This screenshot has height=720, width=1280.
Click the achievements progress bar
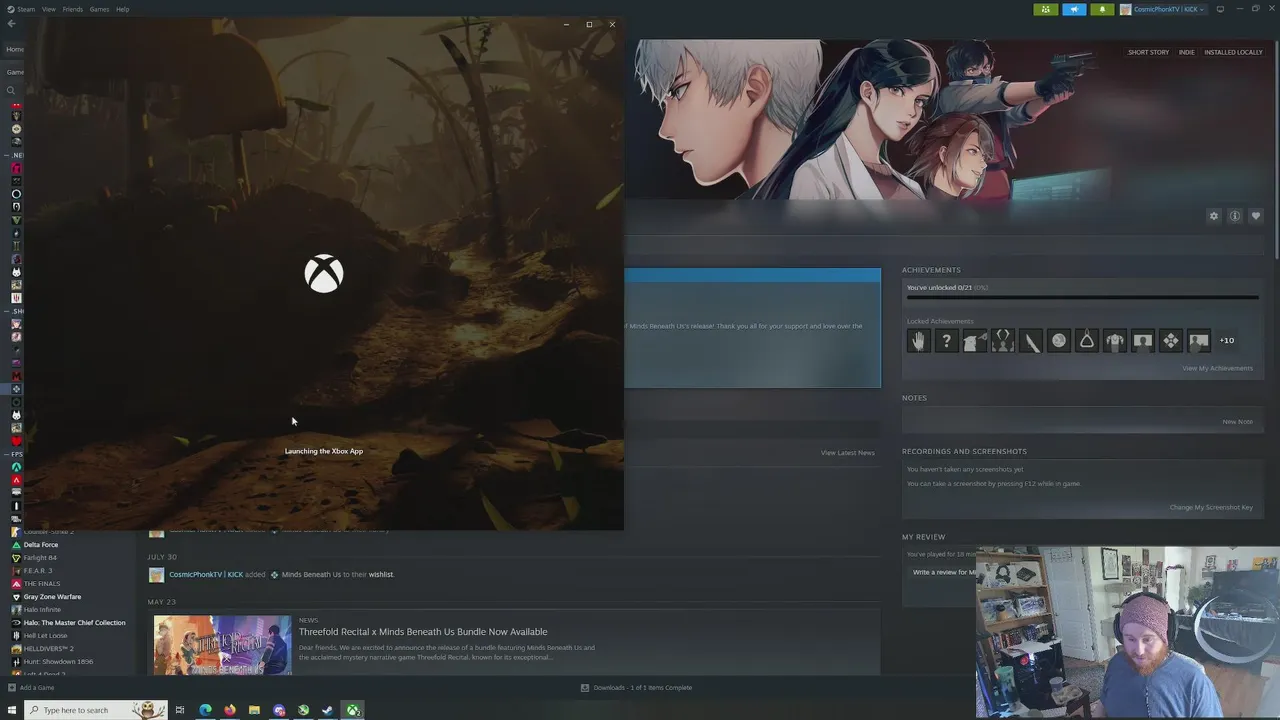[x=1082, y=297]
